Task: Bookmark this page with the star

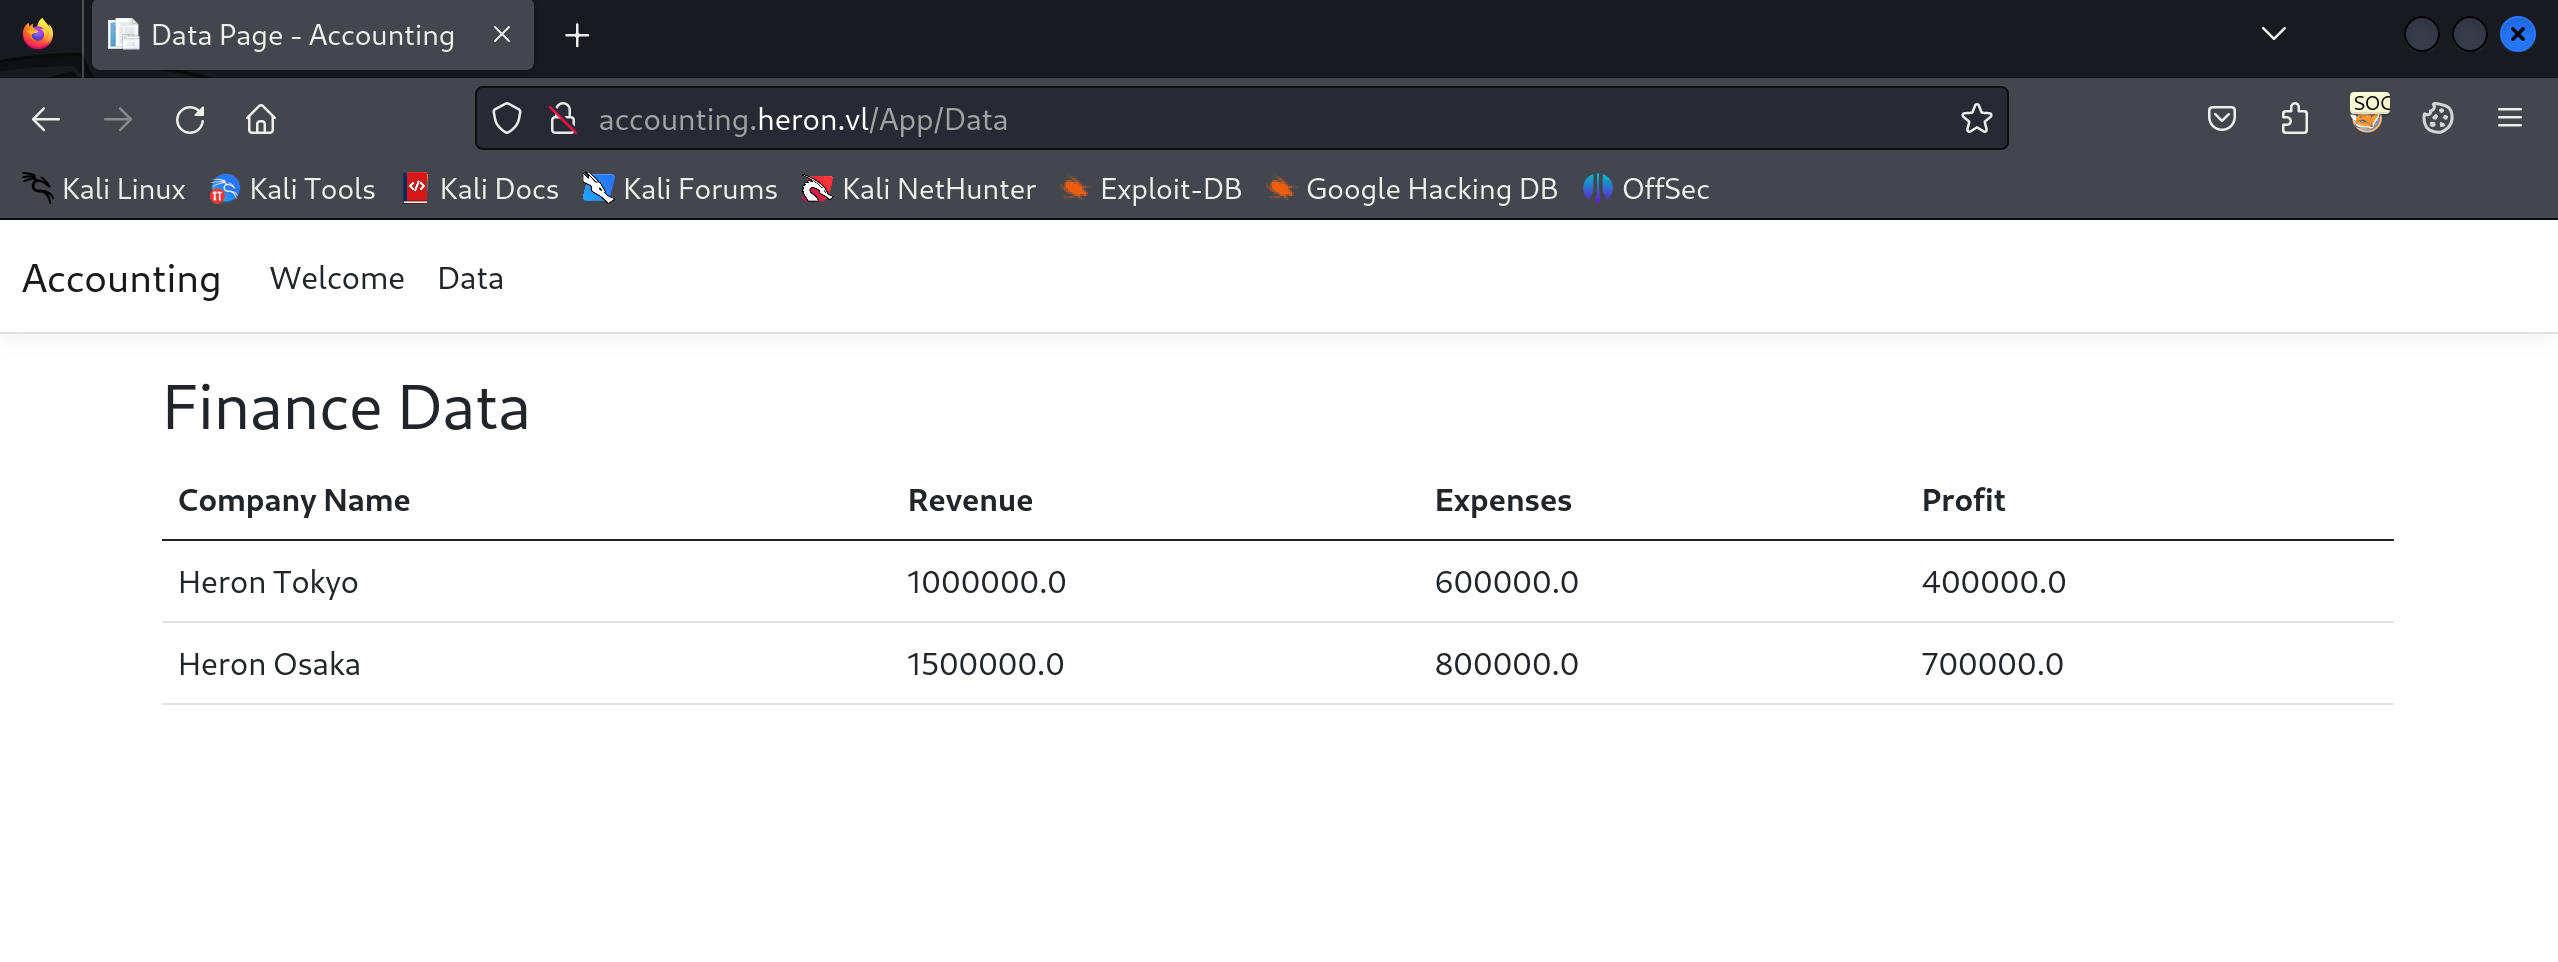Action: (x=1976, y=119)
